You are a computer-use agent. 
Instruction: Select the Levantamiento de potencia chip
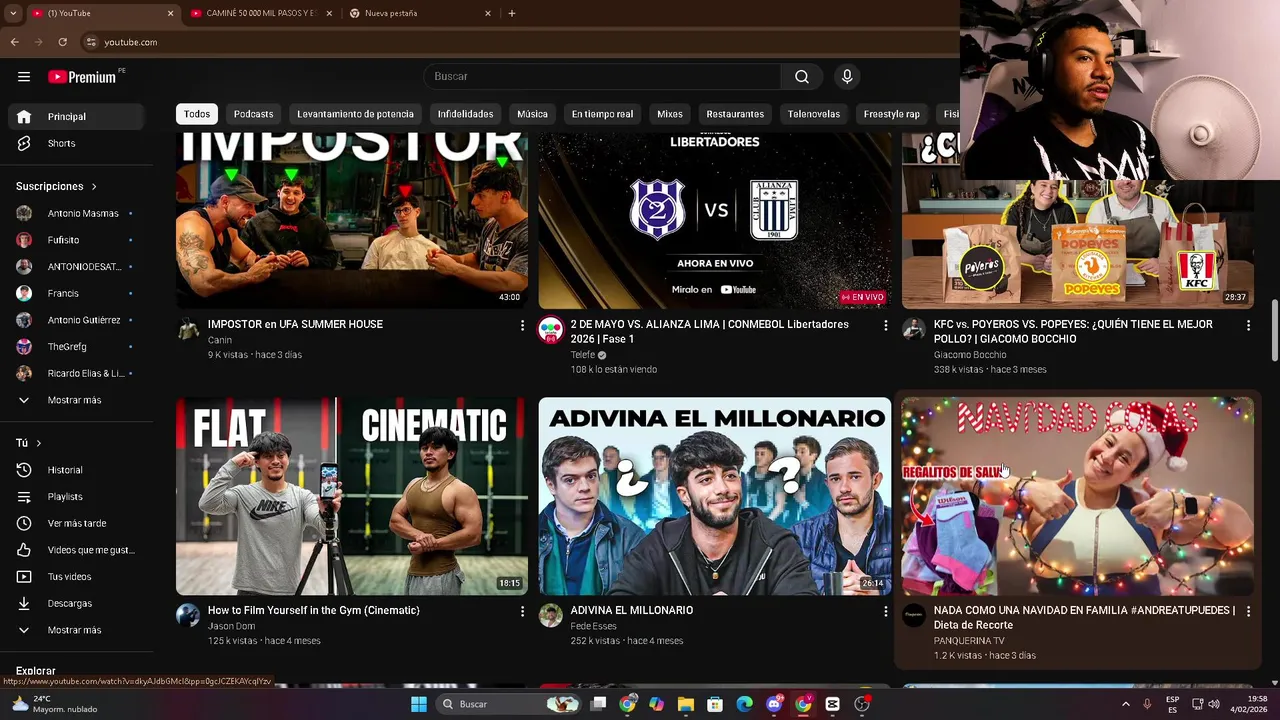tap(355, 114)
